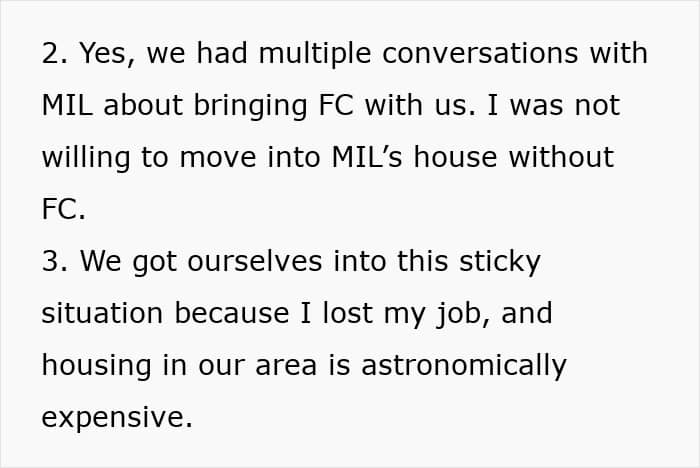Click the standalone "FC." line

[64, 210]
